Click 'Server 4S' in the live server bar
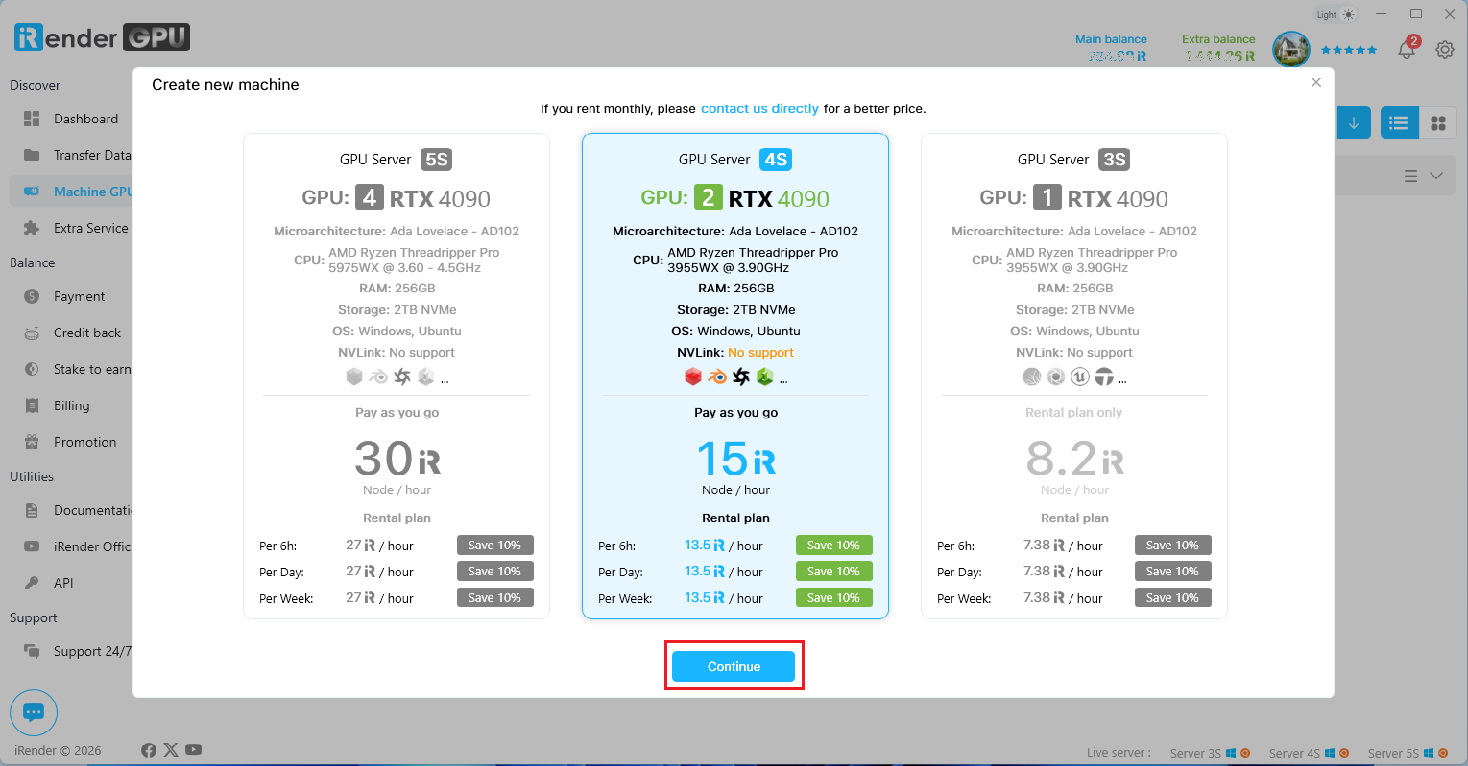The height and width of the screenshot is (766, 1468). 1294,753
